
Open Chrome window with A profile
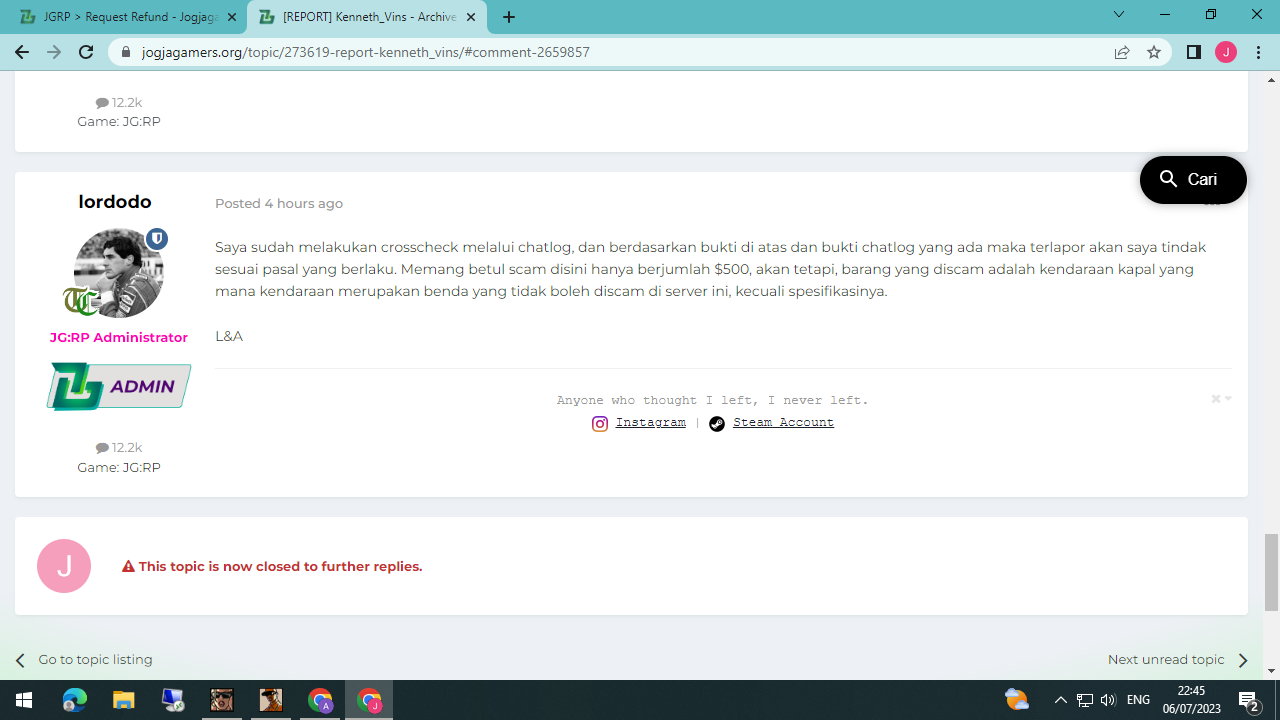[x=320, y=700]
